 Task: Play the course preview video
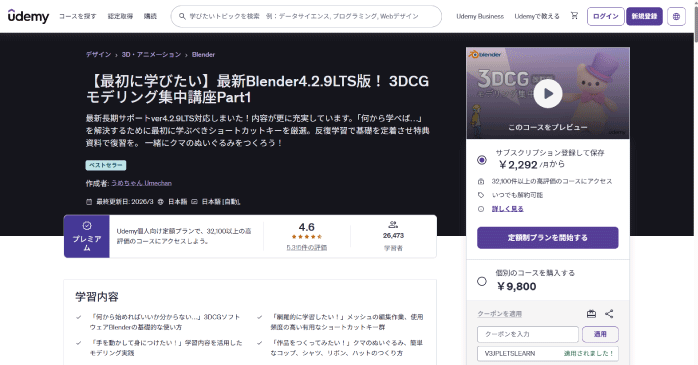(548, 93)
